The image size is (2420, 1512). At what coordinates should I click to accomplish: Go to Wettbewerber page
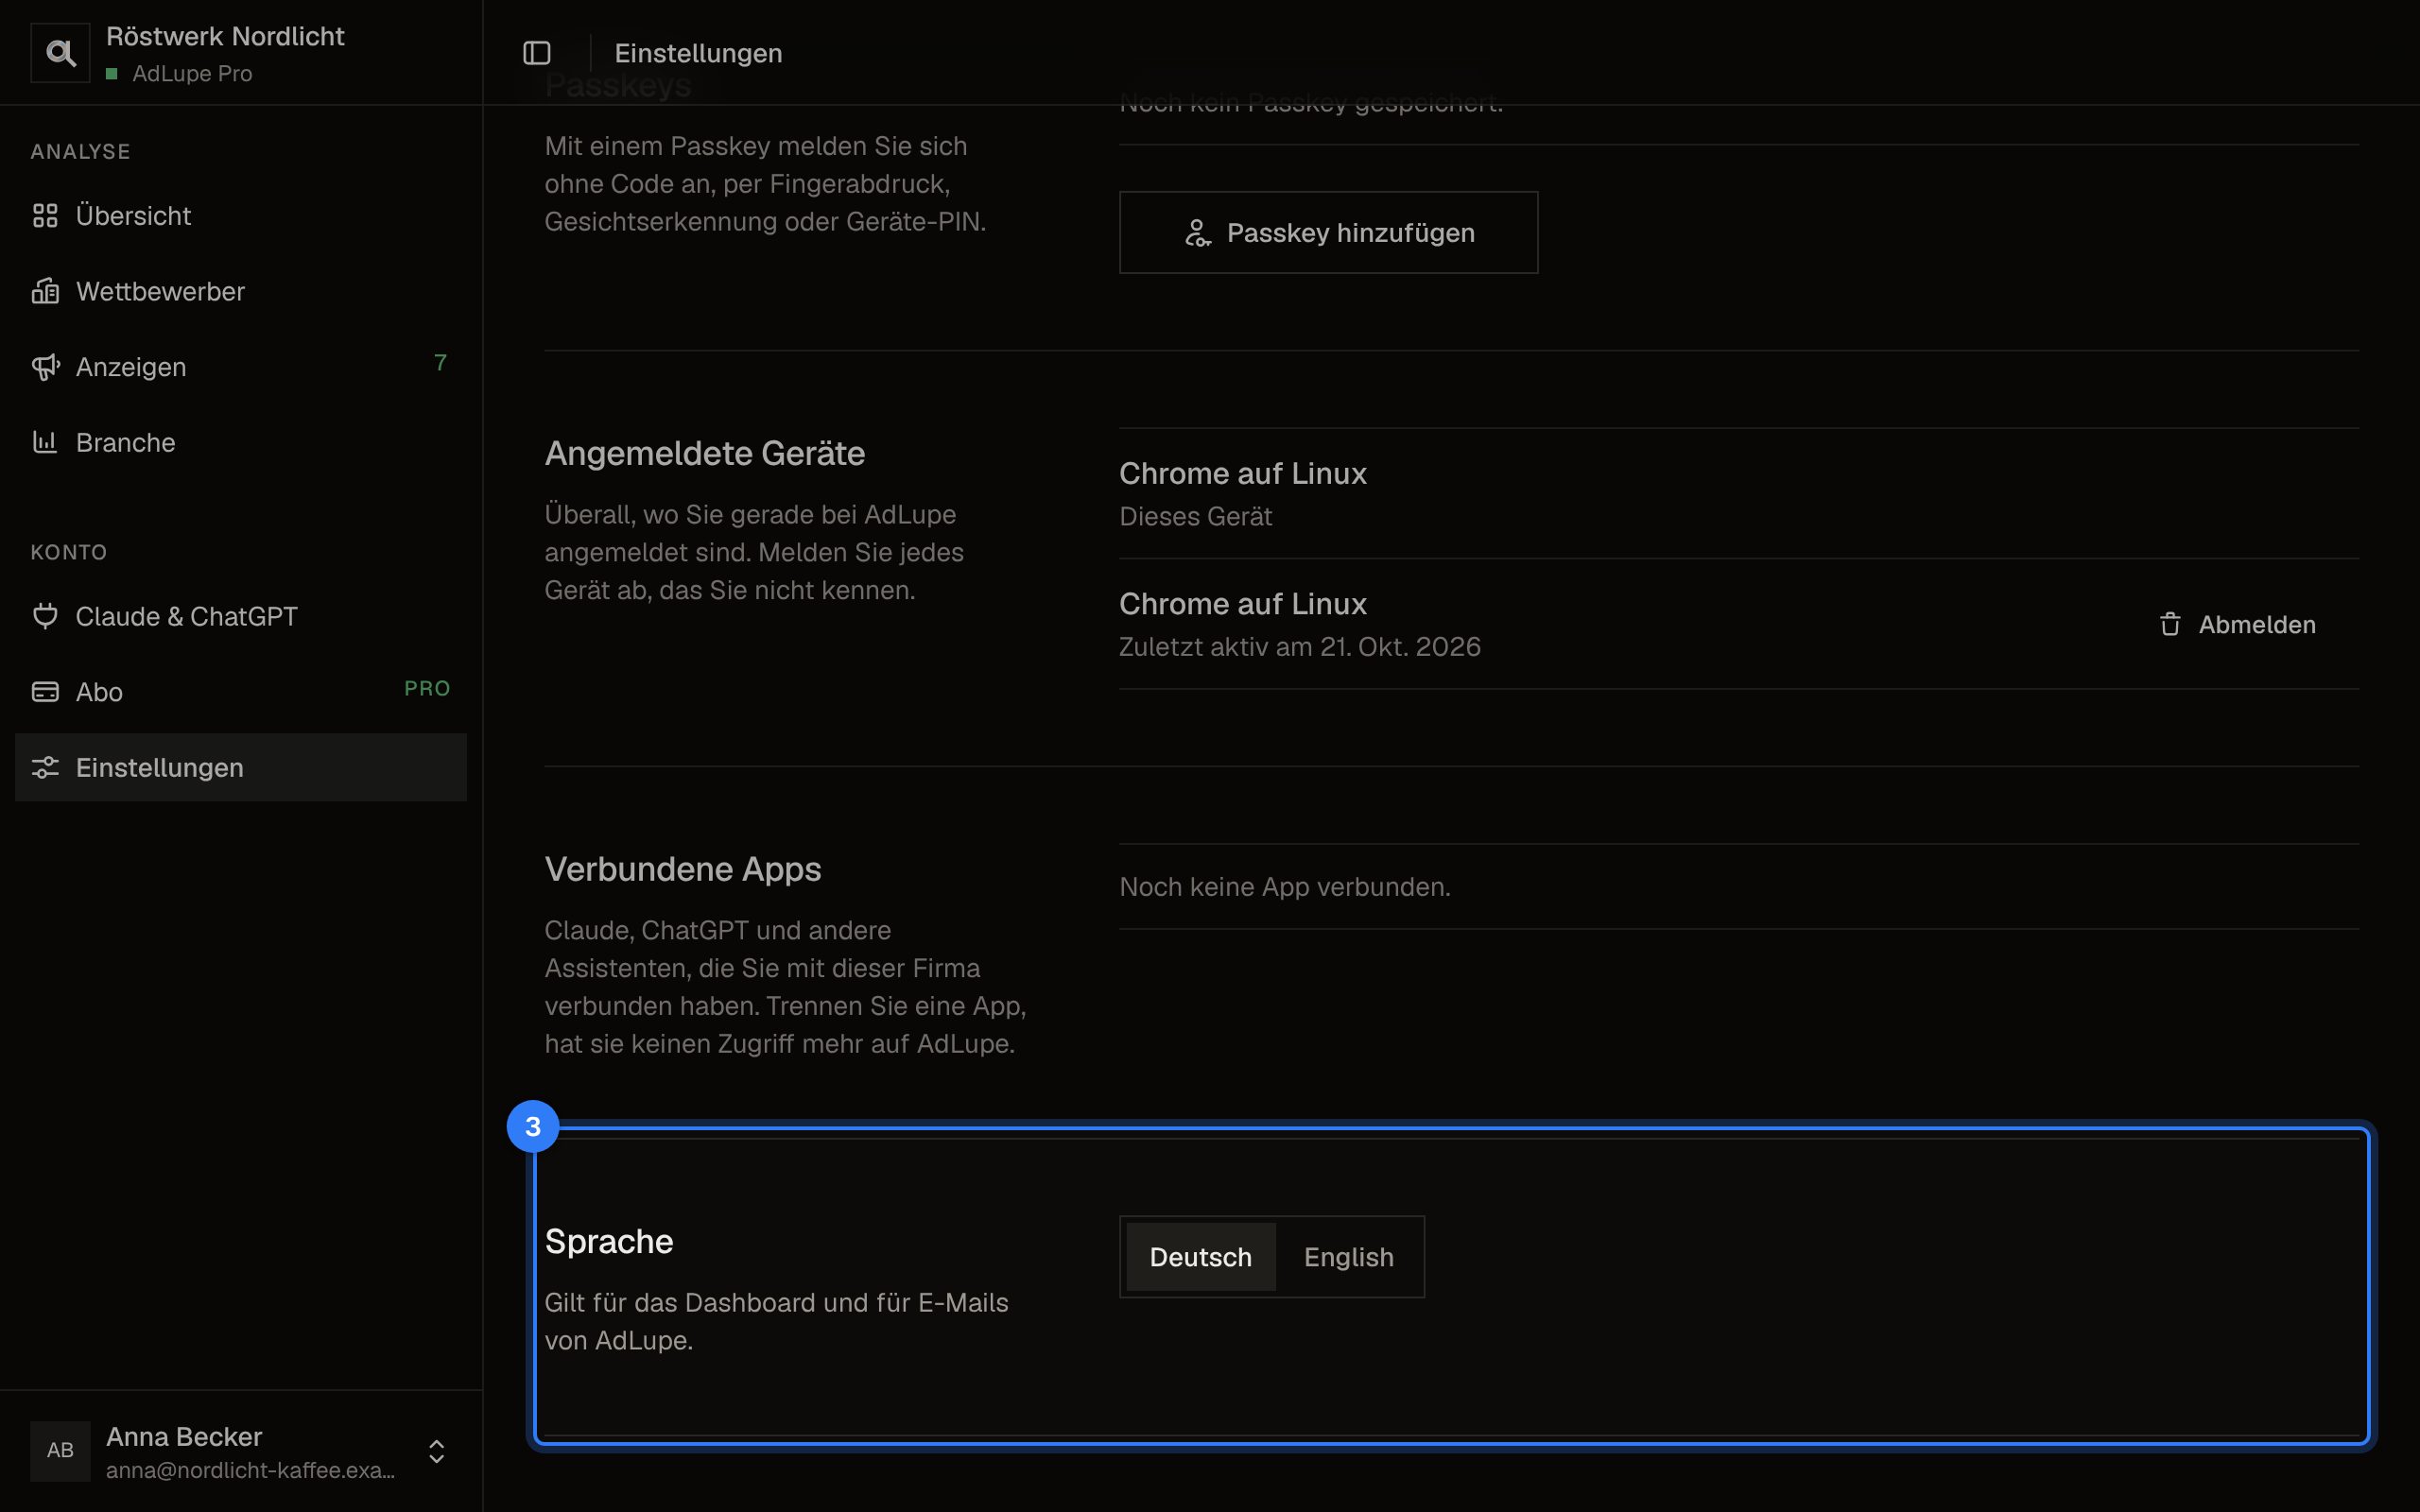click(x=241, y=291)
